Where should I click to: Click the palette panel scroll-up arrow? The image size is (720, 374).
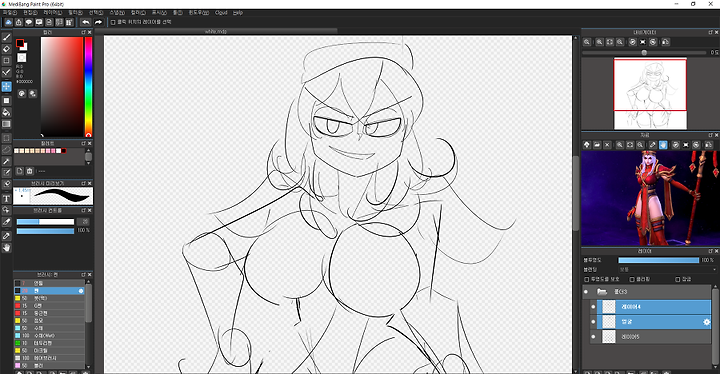pos(88,150)
